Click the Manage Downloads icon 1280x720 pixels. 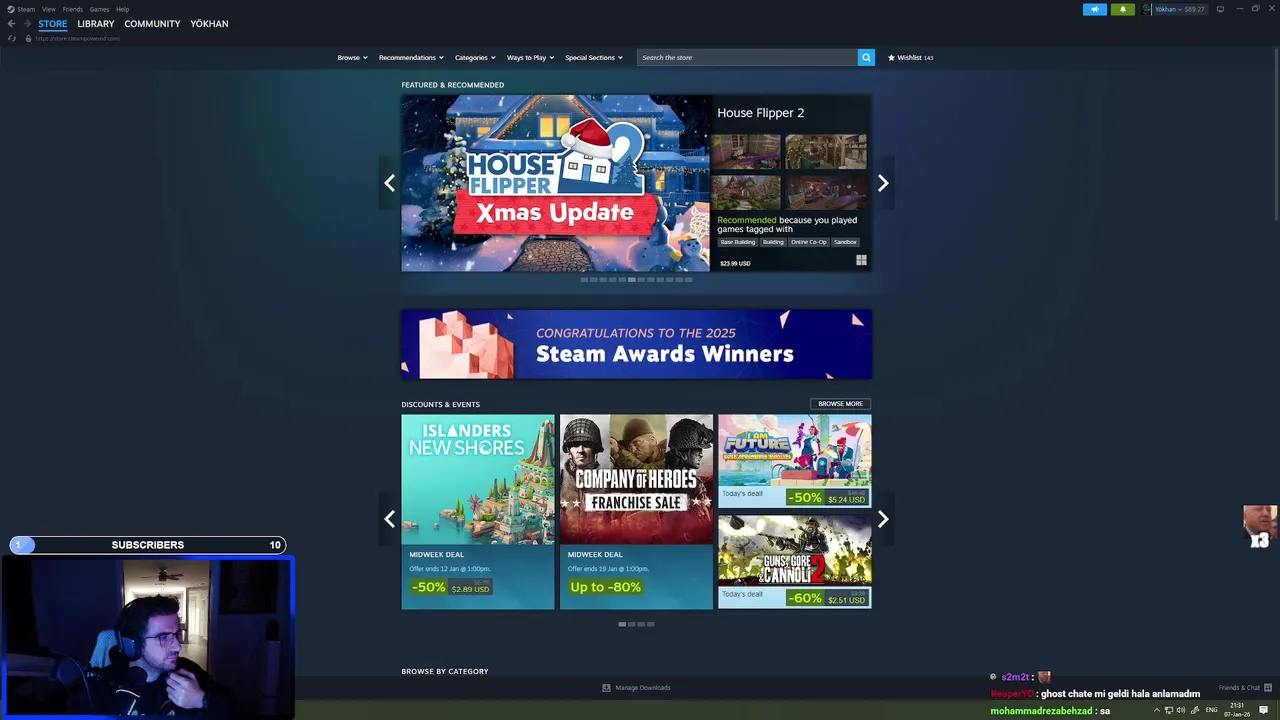tap(606, 688)
